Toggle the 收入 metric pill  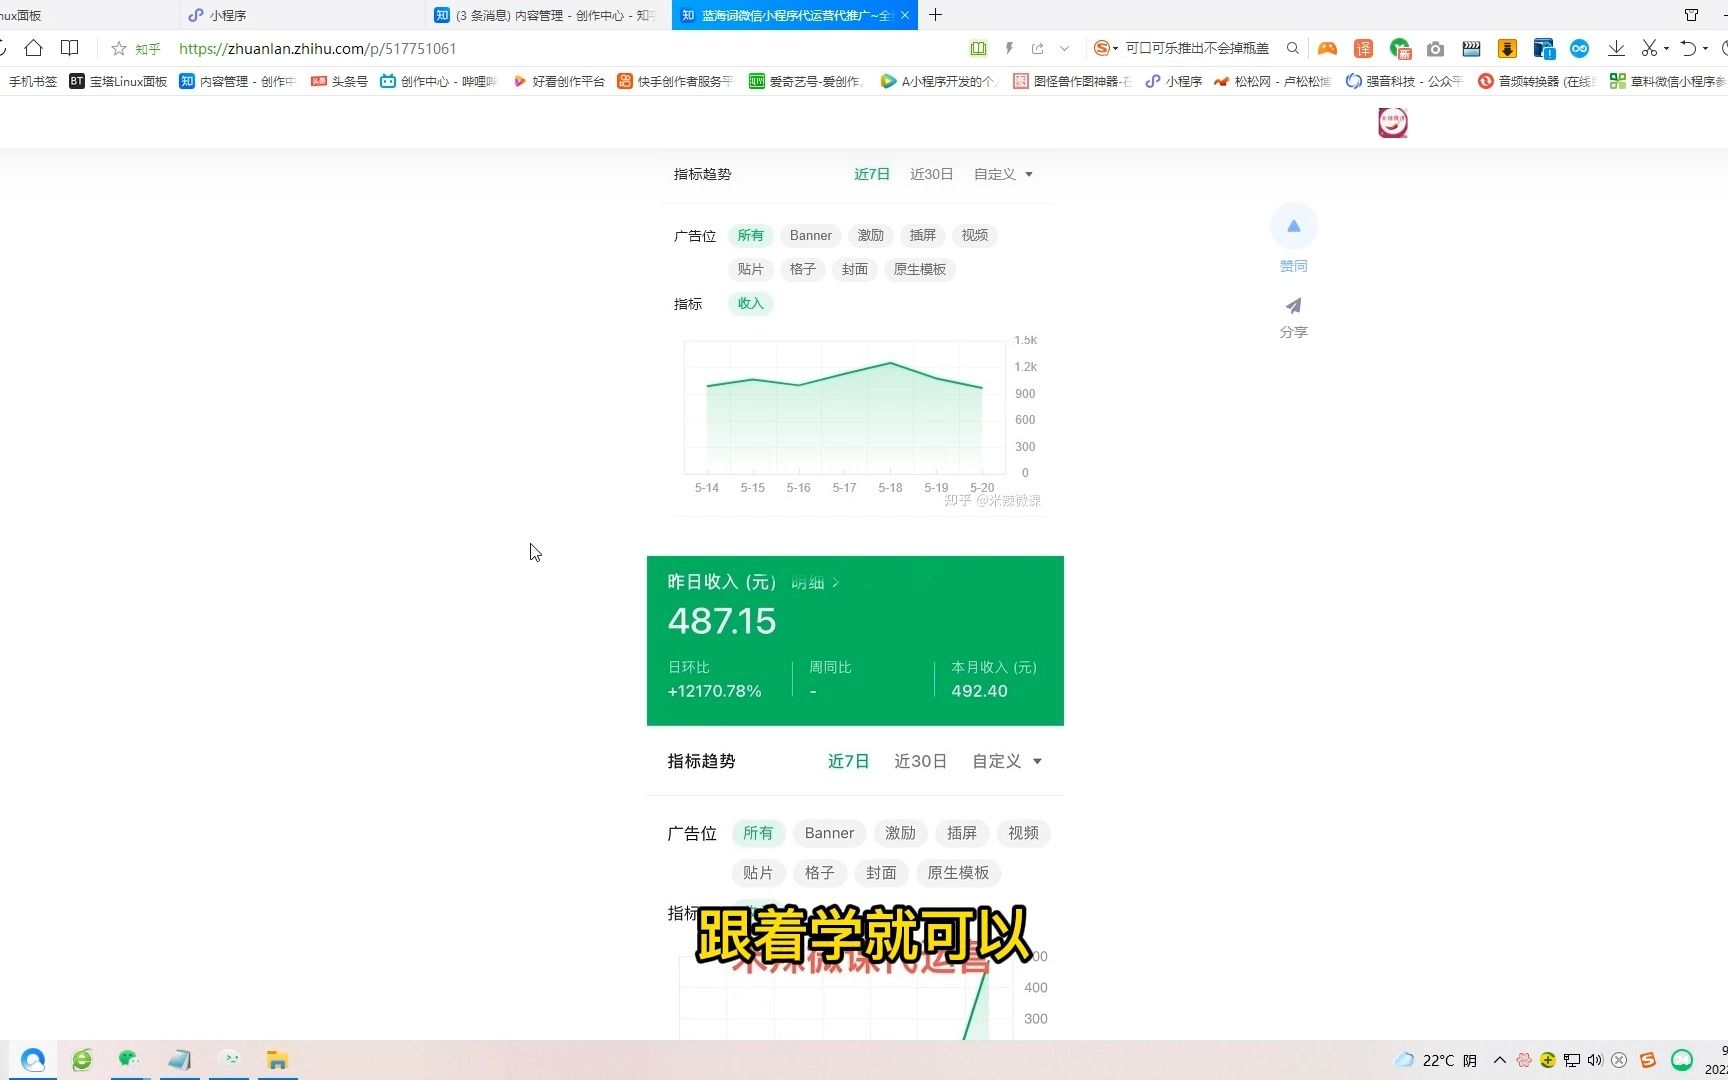pos(750,303)
